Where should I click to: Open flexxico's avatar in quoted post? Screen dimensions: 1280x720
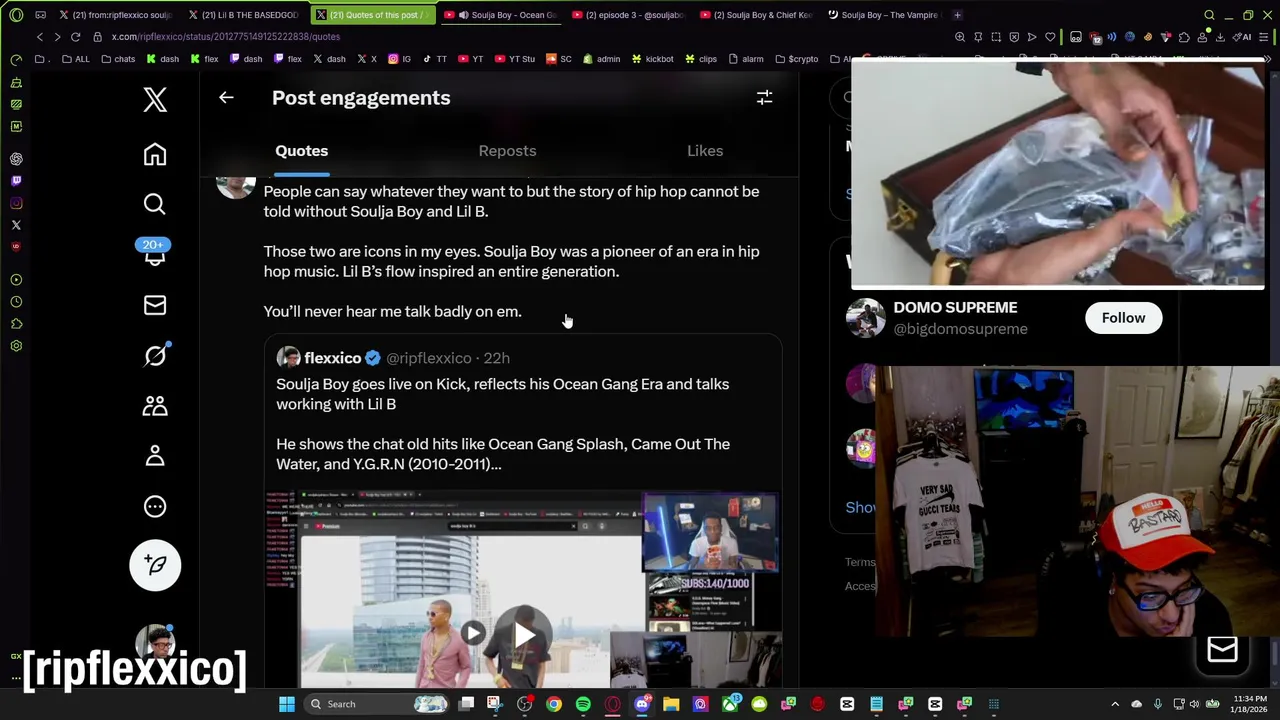pyautogui.click(x=288, y=358)
